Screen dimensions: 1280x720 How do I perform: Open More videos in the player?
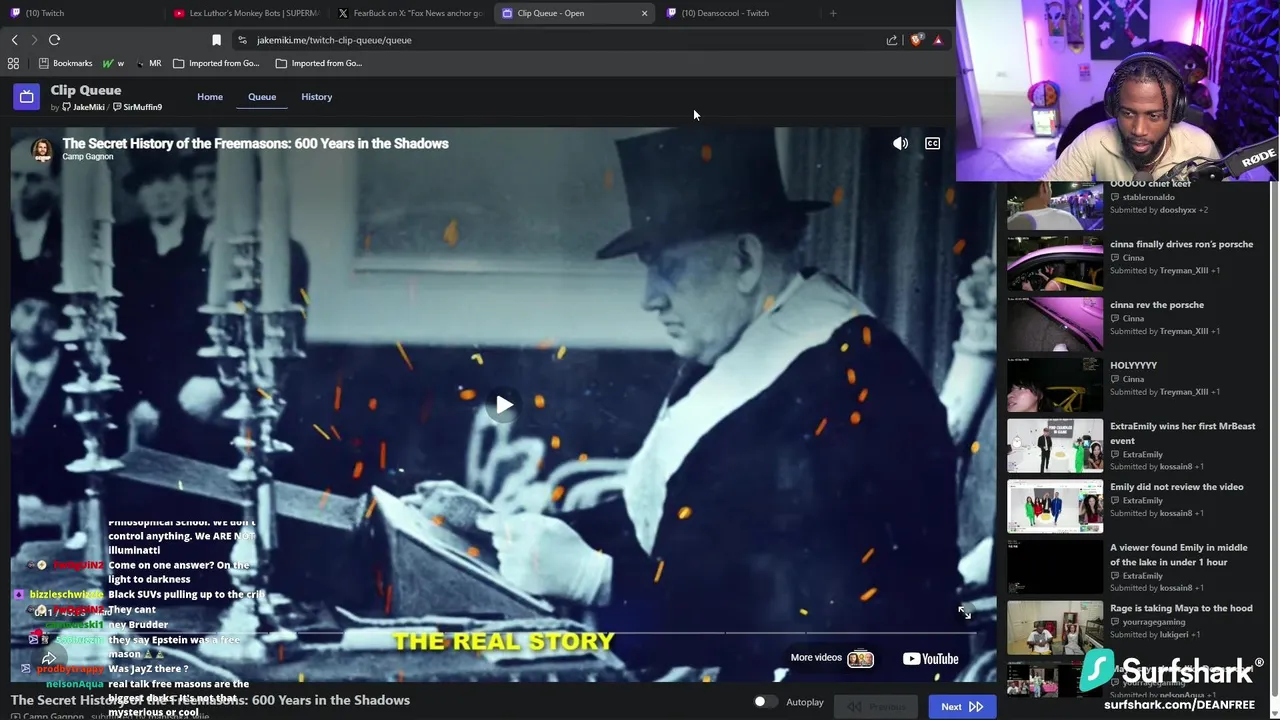point(832,658)
